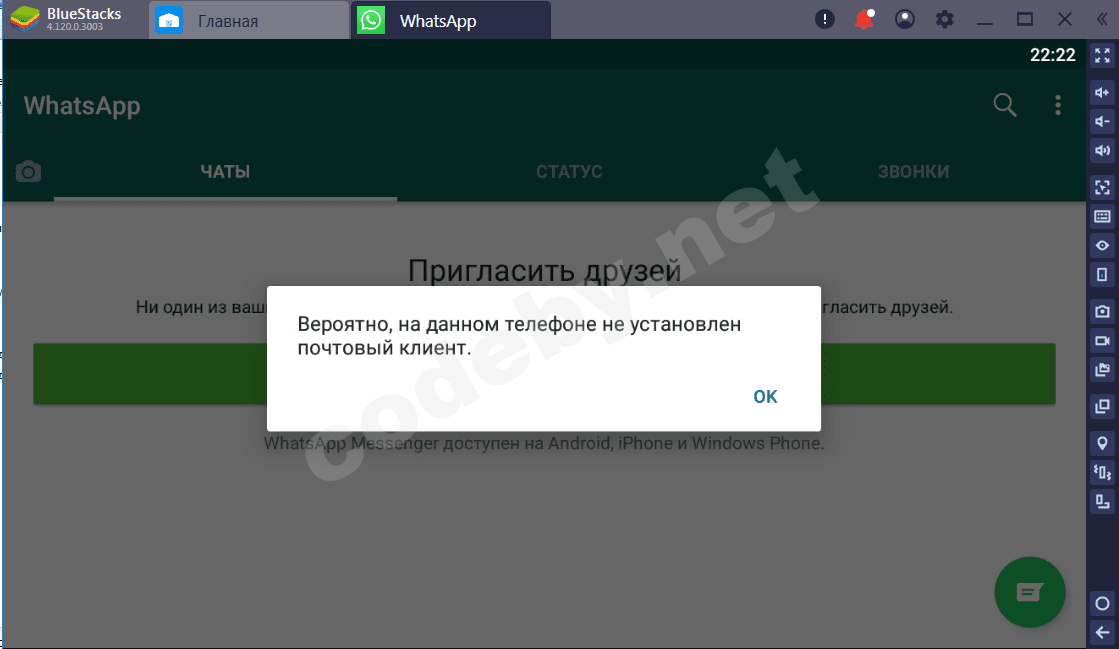This screenshot has width=1119, height=649.
Task: Click the Пригласить друзей heading
Action: coord(545,270)
